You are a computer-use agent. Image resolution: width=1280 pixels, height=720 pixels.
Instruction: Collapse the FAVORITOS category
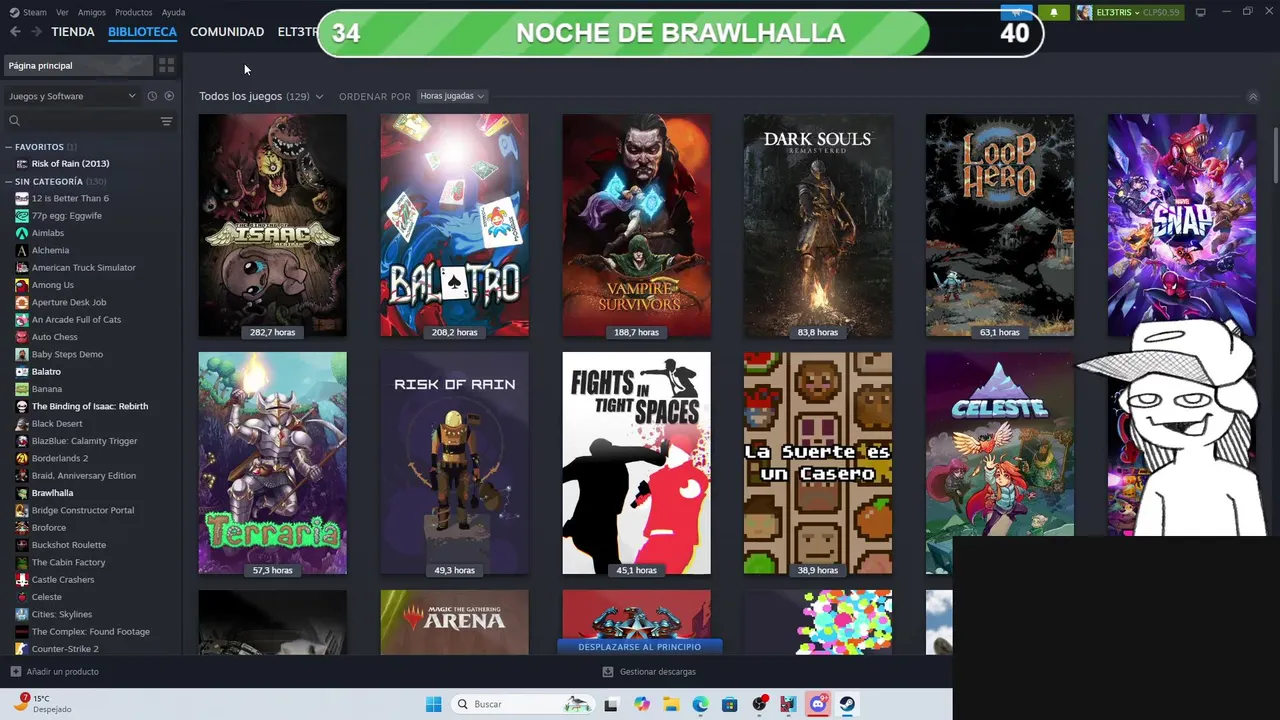(x=9, y=147)
